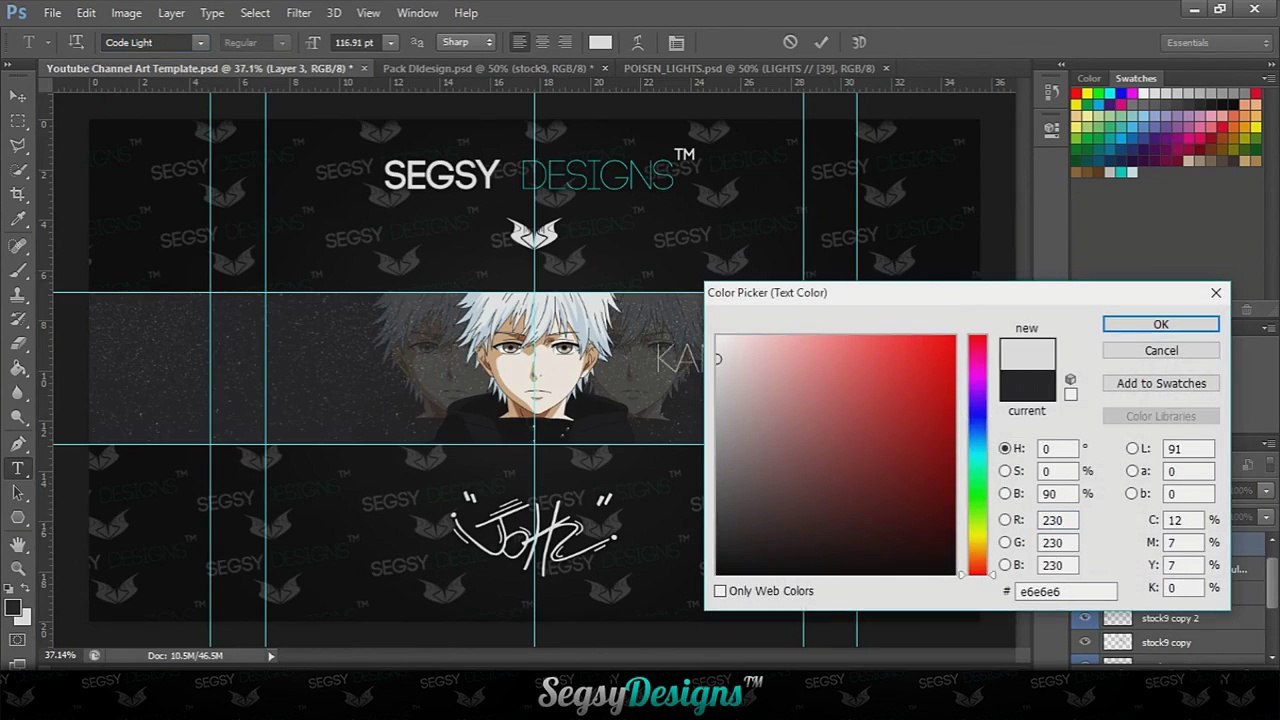Open the File menu
This screenshot has height=720, width=1280.
(52, 13)
